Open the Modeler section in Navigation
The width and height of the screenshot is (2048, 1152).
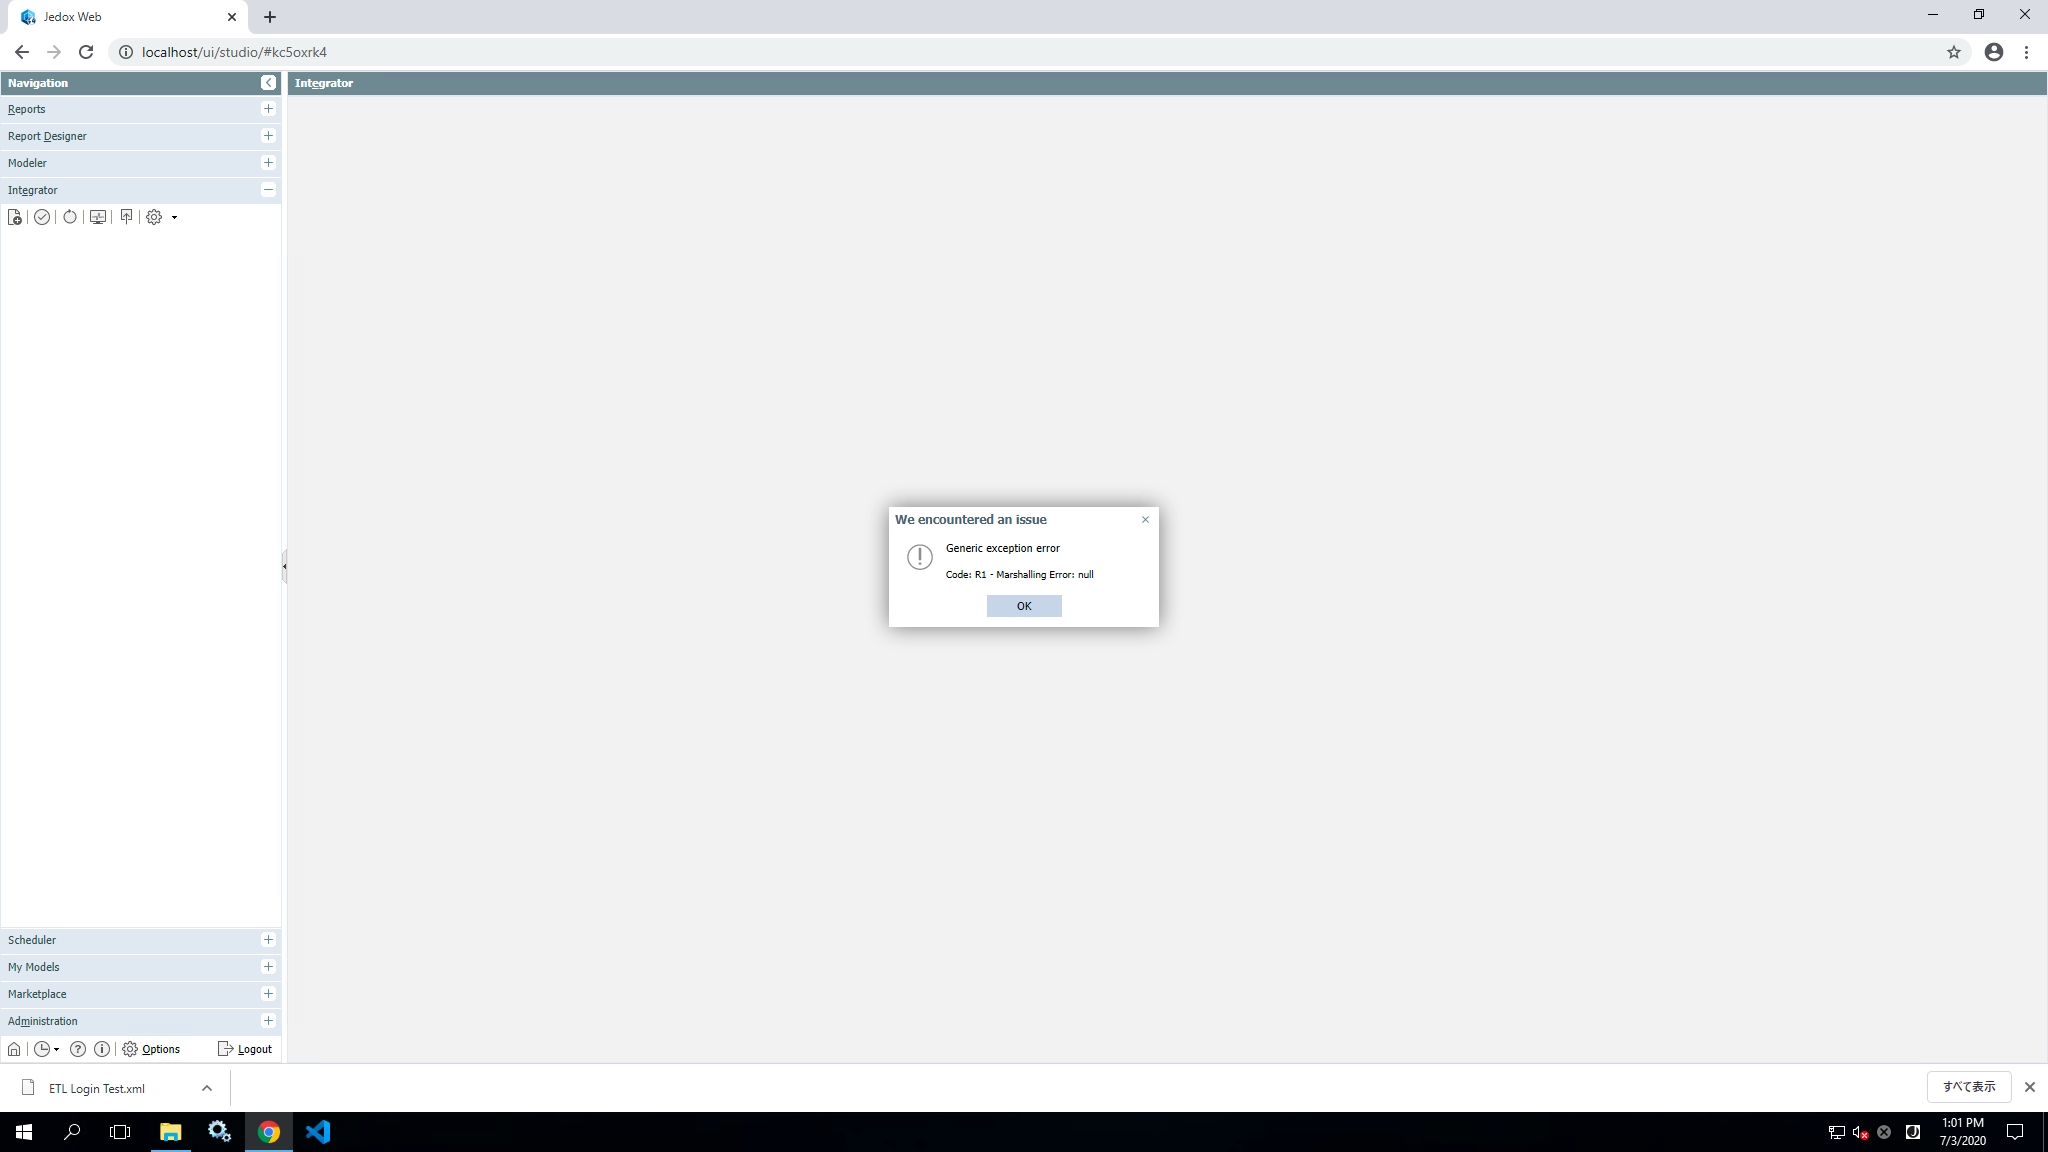(268, 163)
